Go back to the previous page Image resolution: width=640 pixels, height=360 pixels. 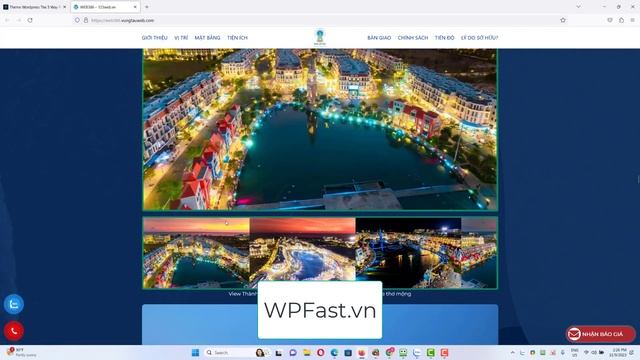7,20
